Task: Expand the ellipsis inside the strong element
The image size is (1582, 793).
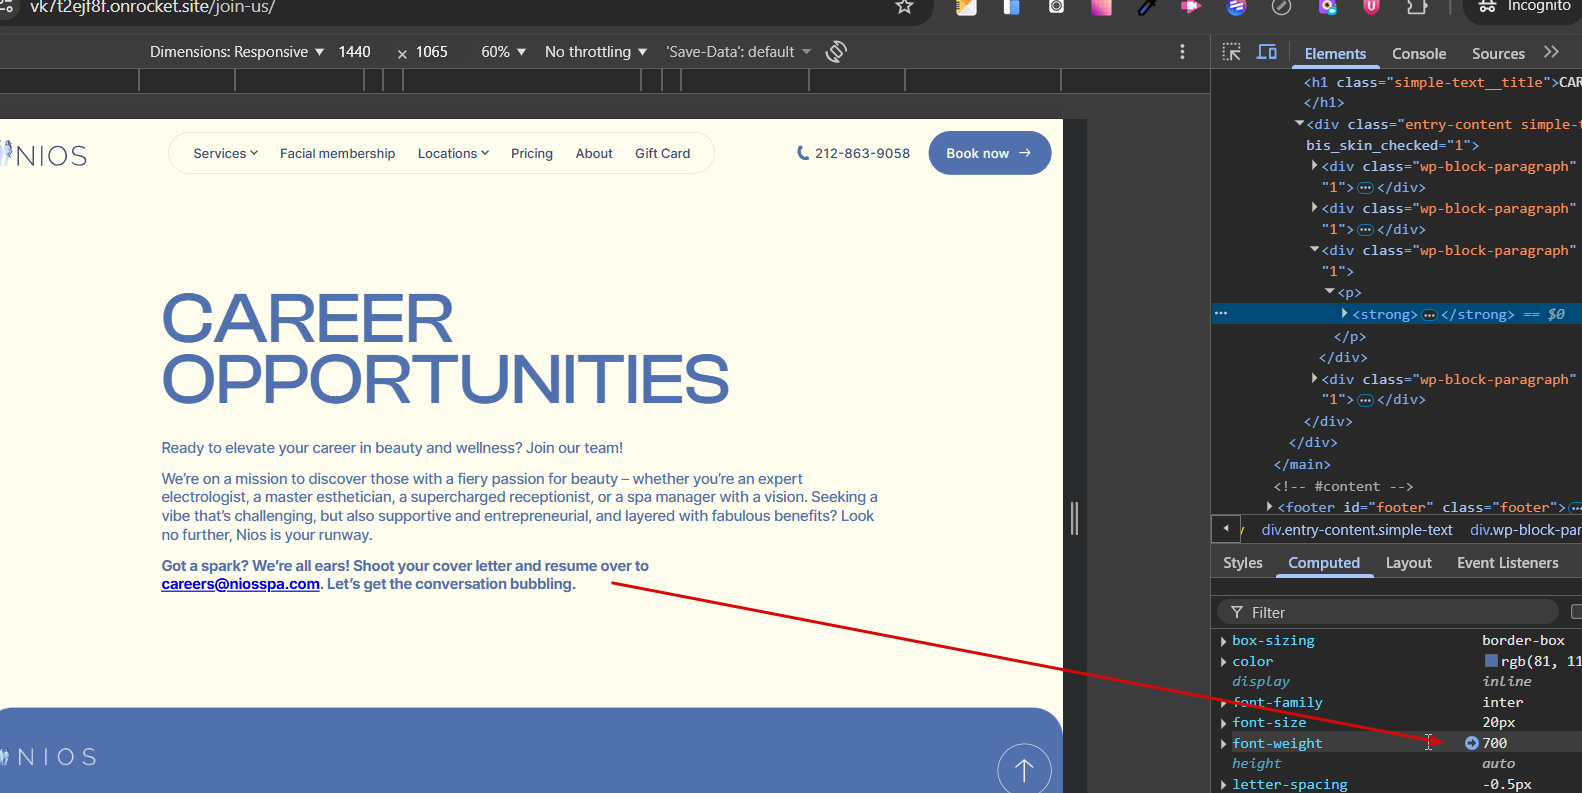Action: 1429,315
